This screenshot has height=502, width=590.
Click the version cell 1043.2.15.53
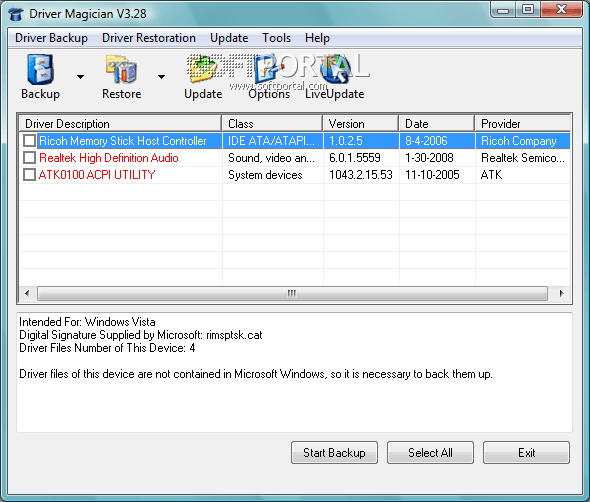(360, 175)
